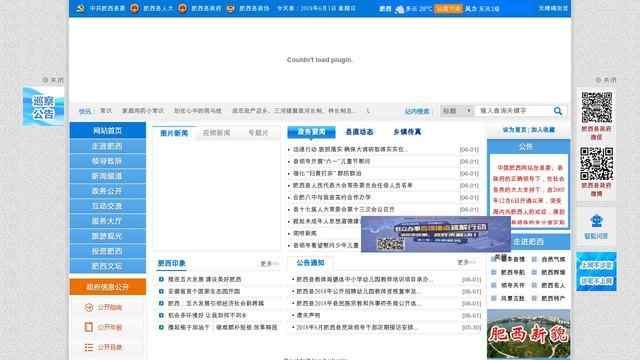This screenshot has height=360, width=640.
Task: Click the orange 政府信息公开 header button
Action: tap(107, 287)
